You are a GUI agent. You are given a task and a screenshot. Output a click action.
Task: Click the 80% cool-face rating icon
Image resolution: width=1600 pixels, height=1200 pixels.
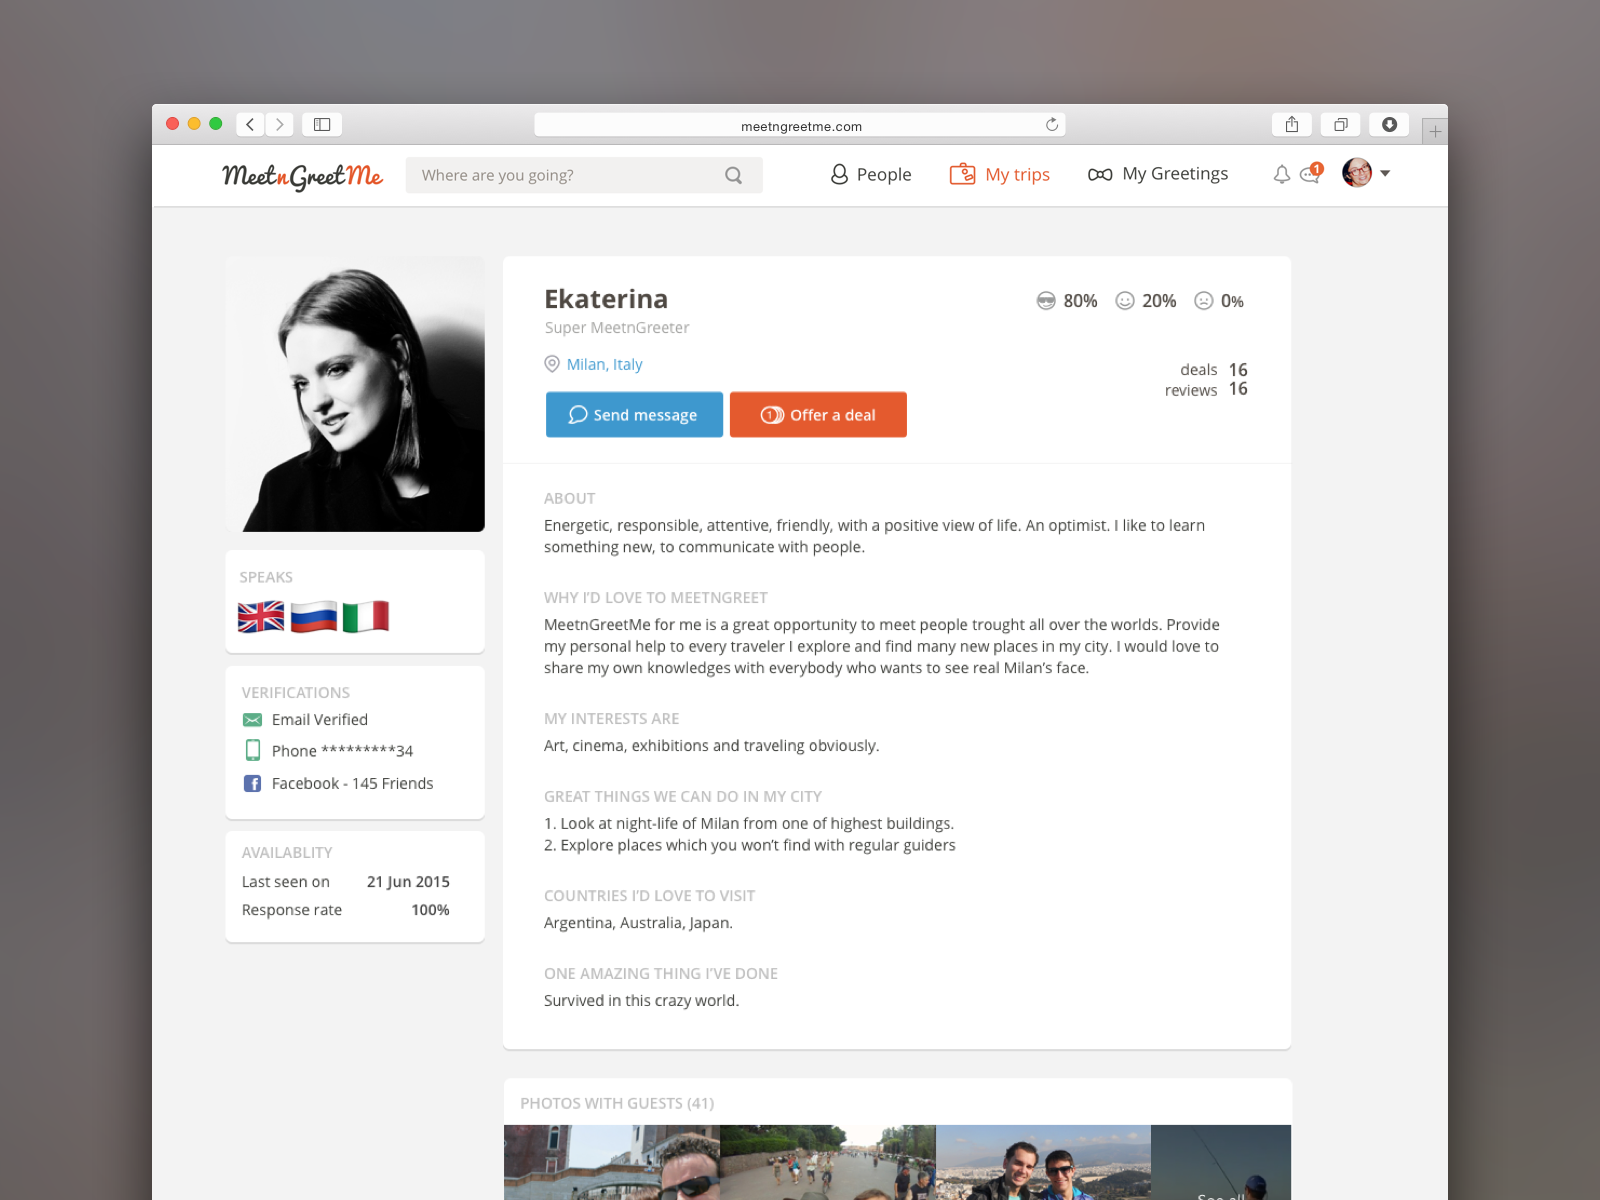coord(1046,301)
